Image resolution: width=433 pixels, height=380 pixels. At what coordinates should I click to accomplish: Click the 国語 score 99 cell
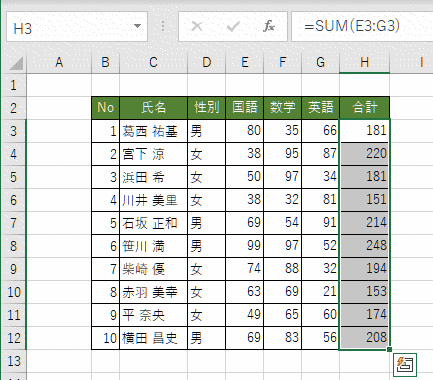245,246
